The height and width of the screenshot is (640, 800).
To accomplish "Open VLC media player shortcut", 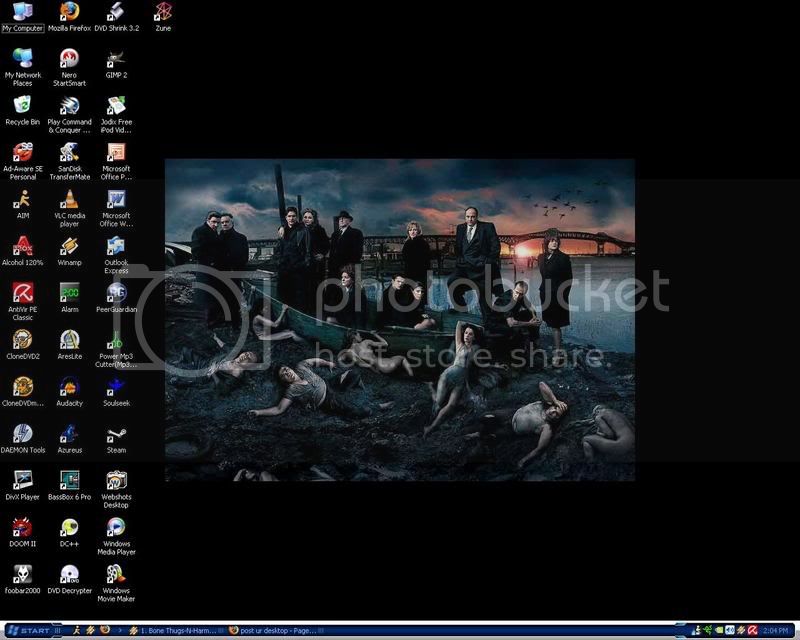I will tap(69, 208).
